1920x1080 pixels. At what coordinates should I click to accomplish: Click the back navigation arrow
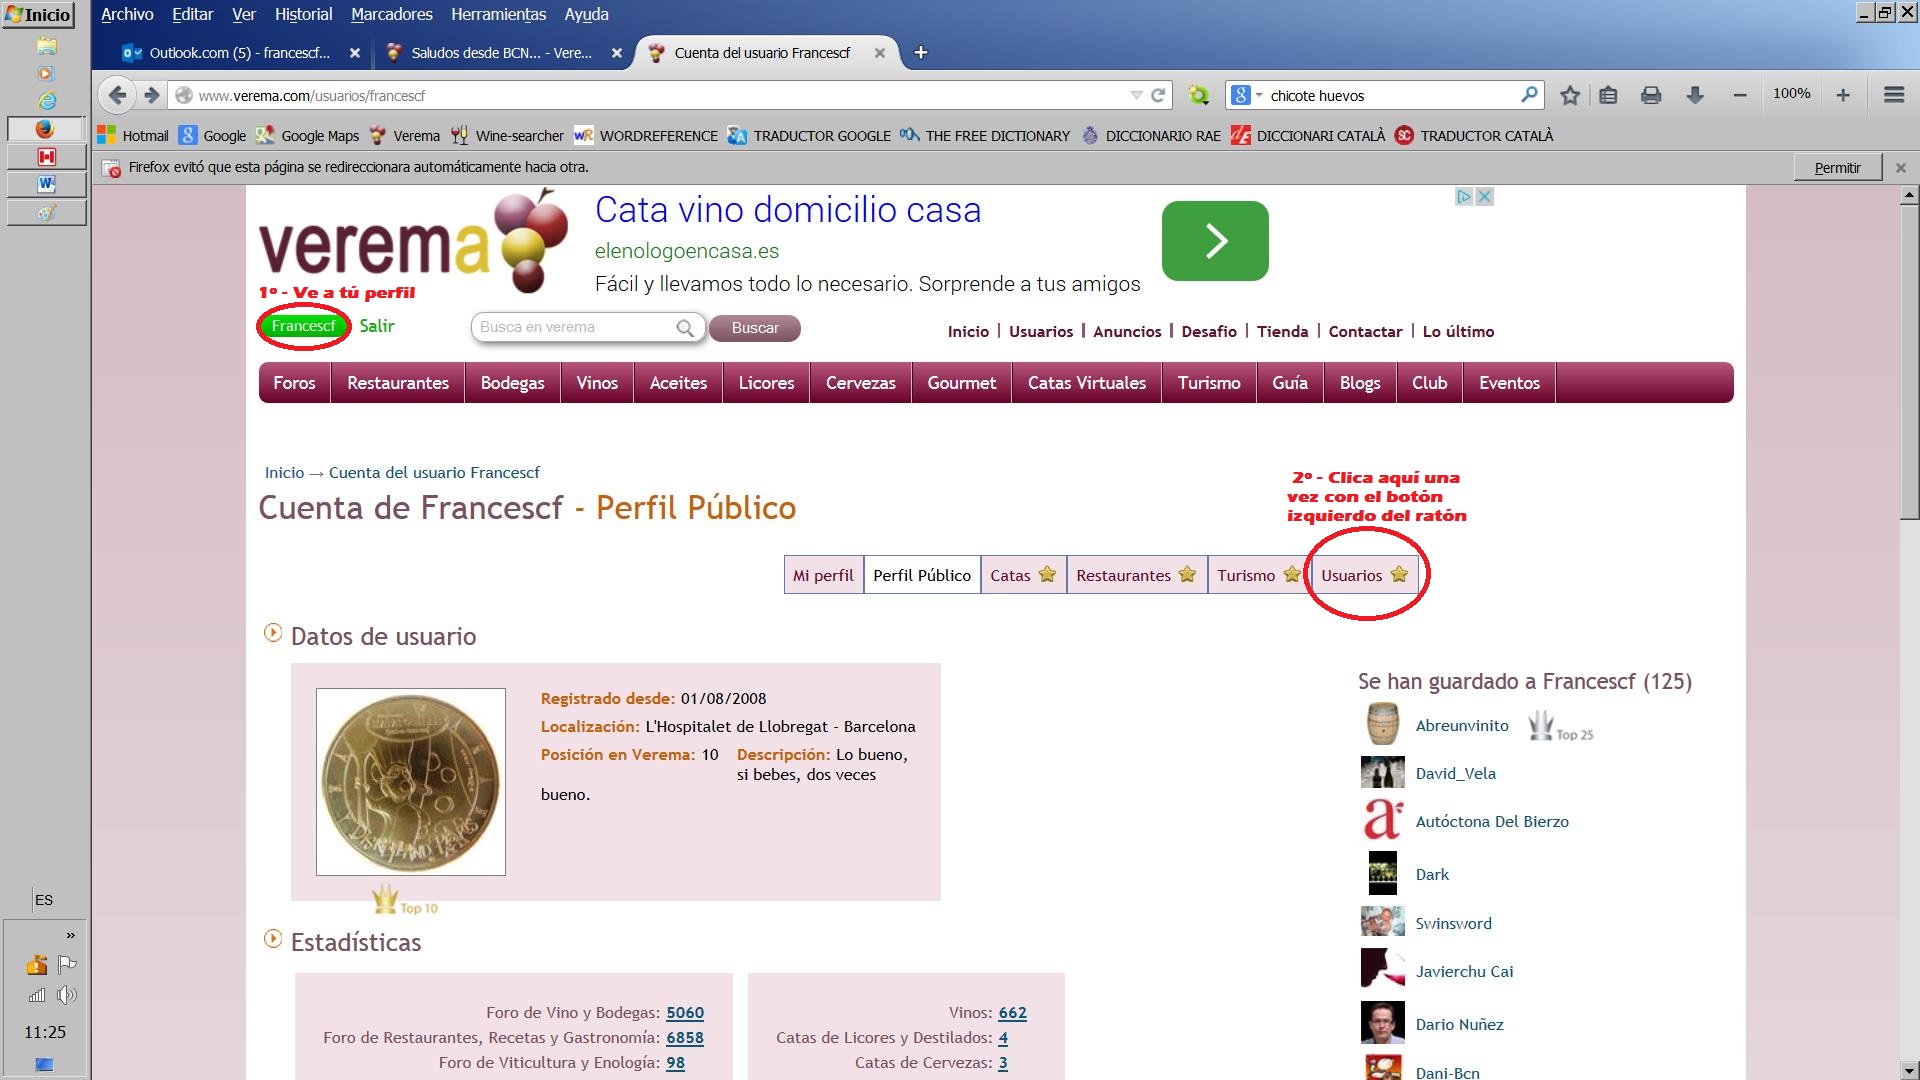[x=117, y=95]
